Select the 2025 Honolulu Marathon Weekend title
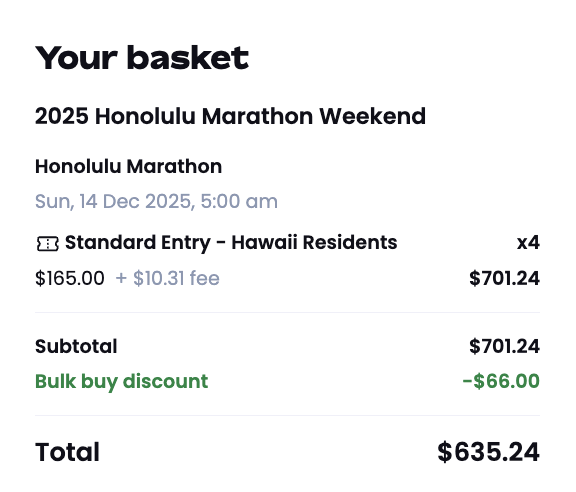This screenshot has height=492, width=576. click(x=230, y=116)
